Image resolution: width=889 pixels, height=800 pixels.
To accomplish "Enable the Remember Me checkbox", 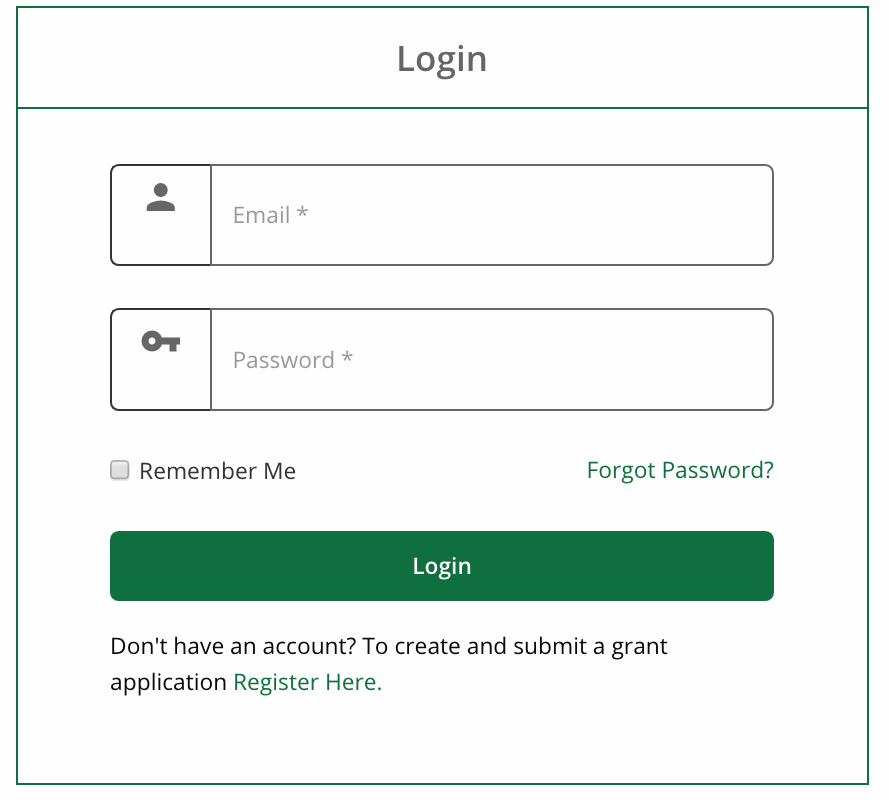I will (x=120, y=470).
